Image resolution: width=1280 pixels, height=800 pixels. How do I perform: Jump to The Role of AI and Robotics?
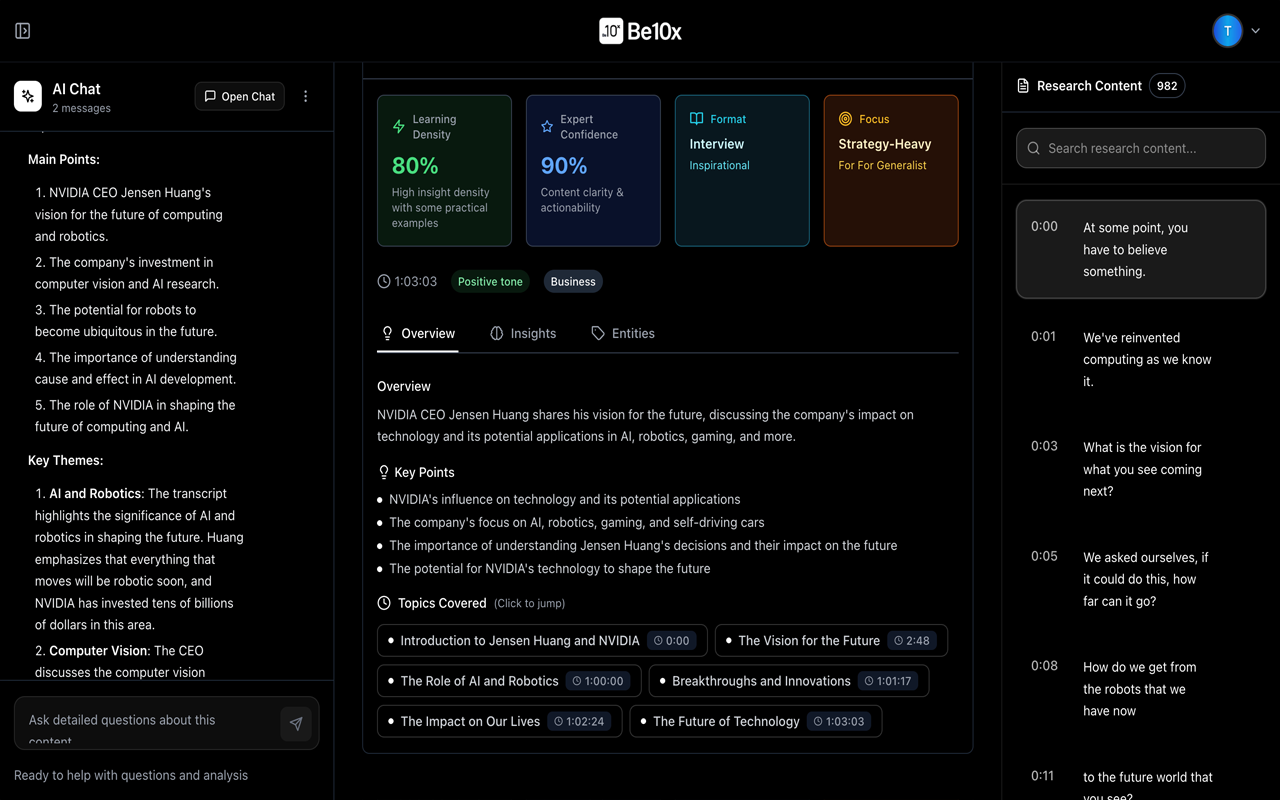tap(509, 681)
